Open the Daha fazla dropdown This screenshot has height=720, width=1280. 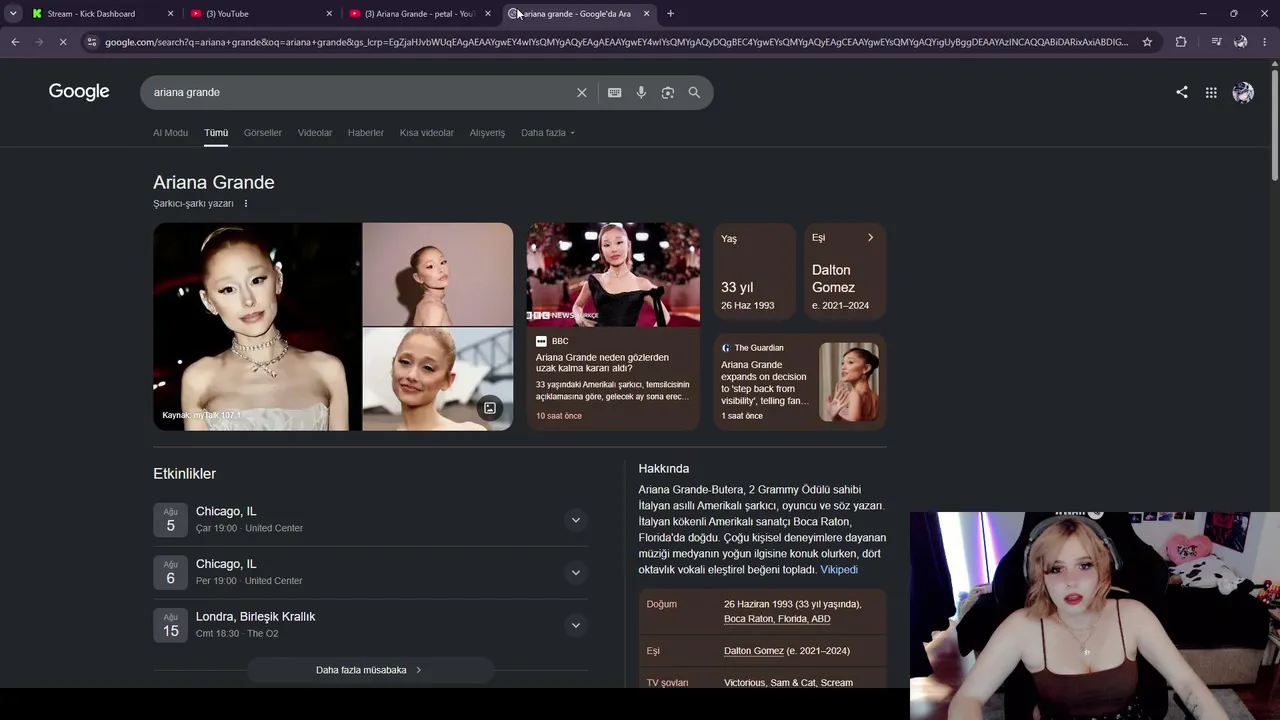click(x=548, y=133)
